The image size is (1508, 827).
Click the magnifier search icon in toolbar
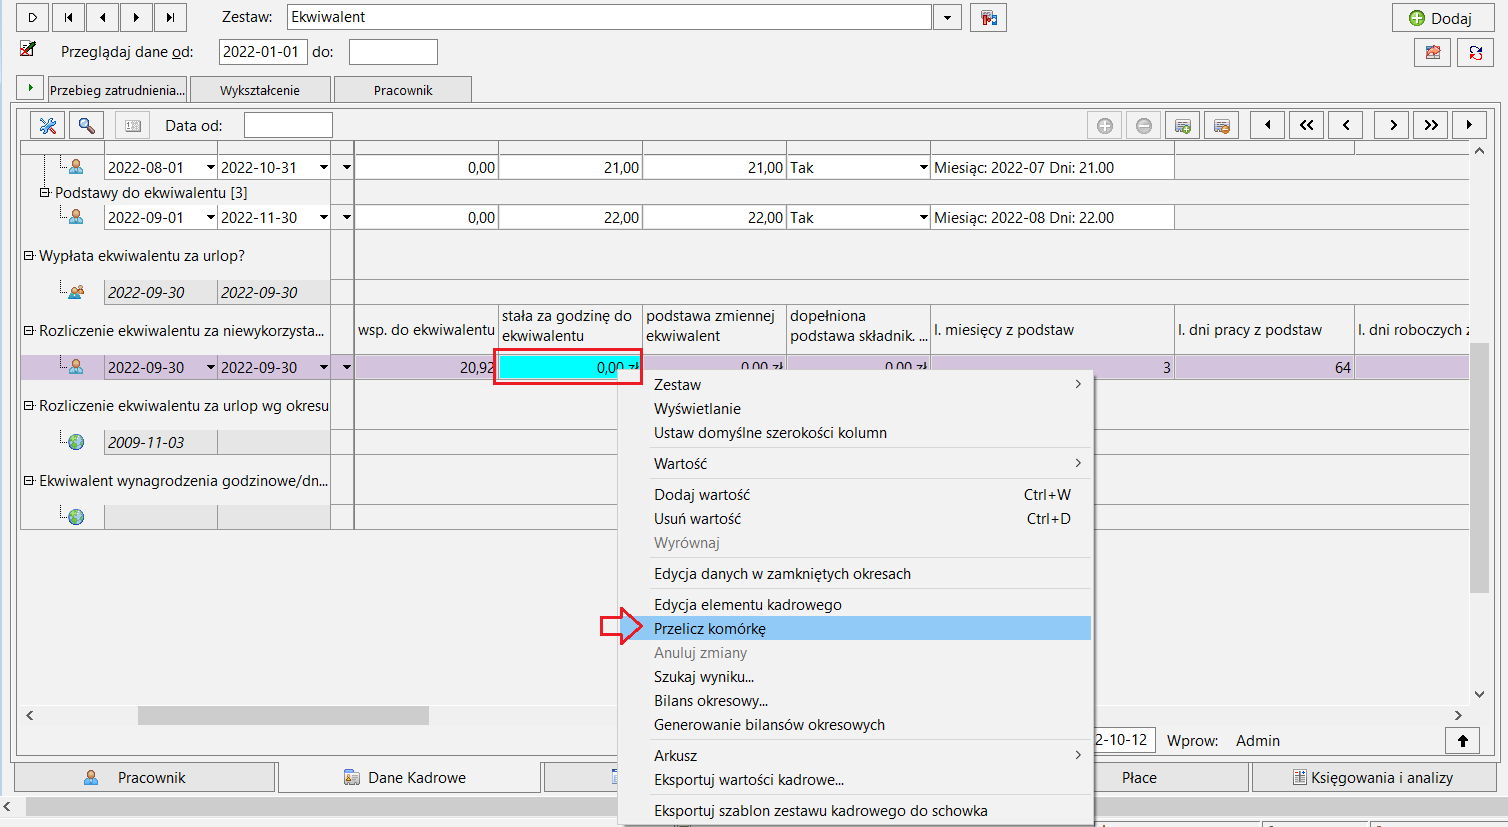point(87,125)
